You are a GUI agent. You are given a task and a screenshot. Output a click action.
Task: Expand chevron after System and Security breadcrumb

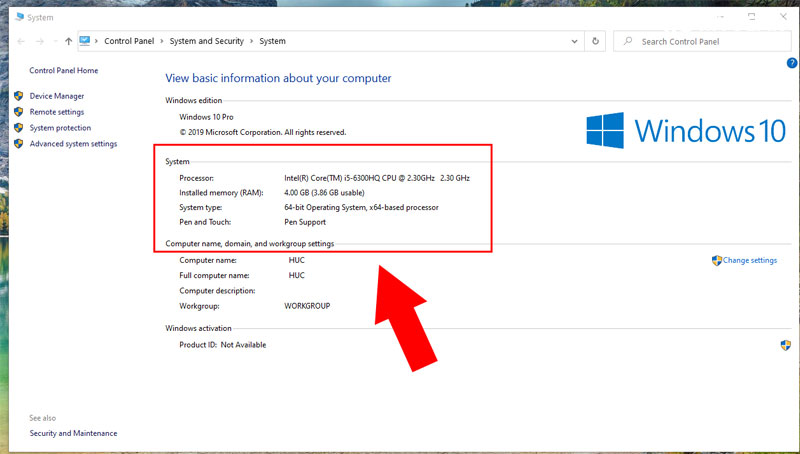click(252, 41)
